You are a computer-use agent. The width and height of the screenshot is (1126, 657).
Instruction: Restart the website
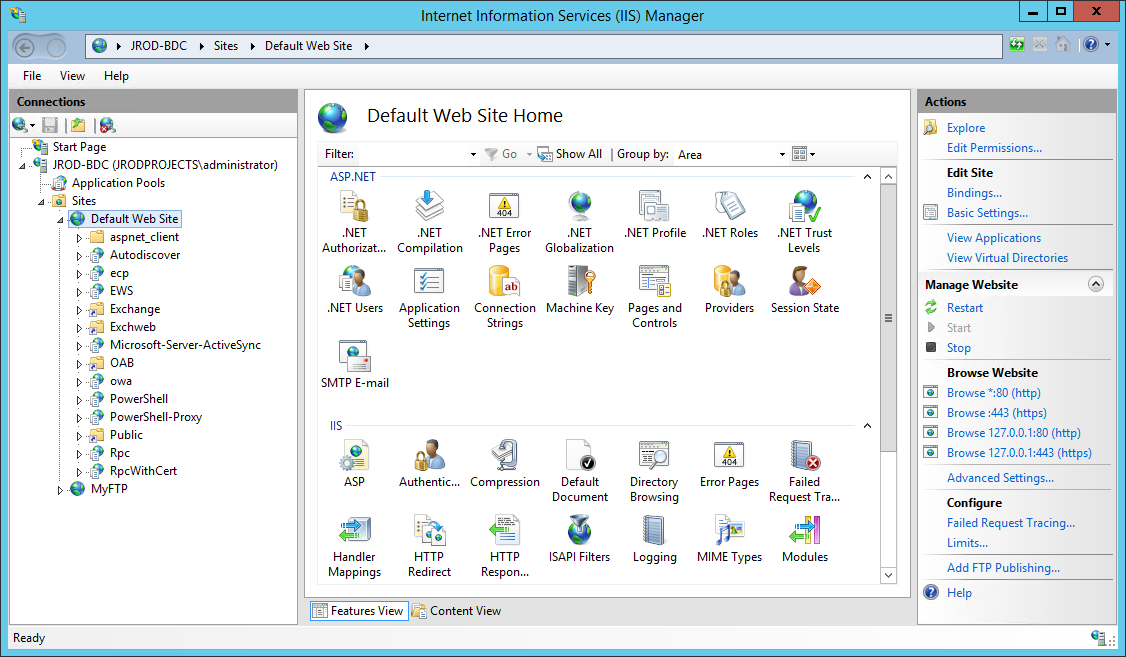click(964, 307)
